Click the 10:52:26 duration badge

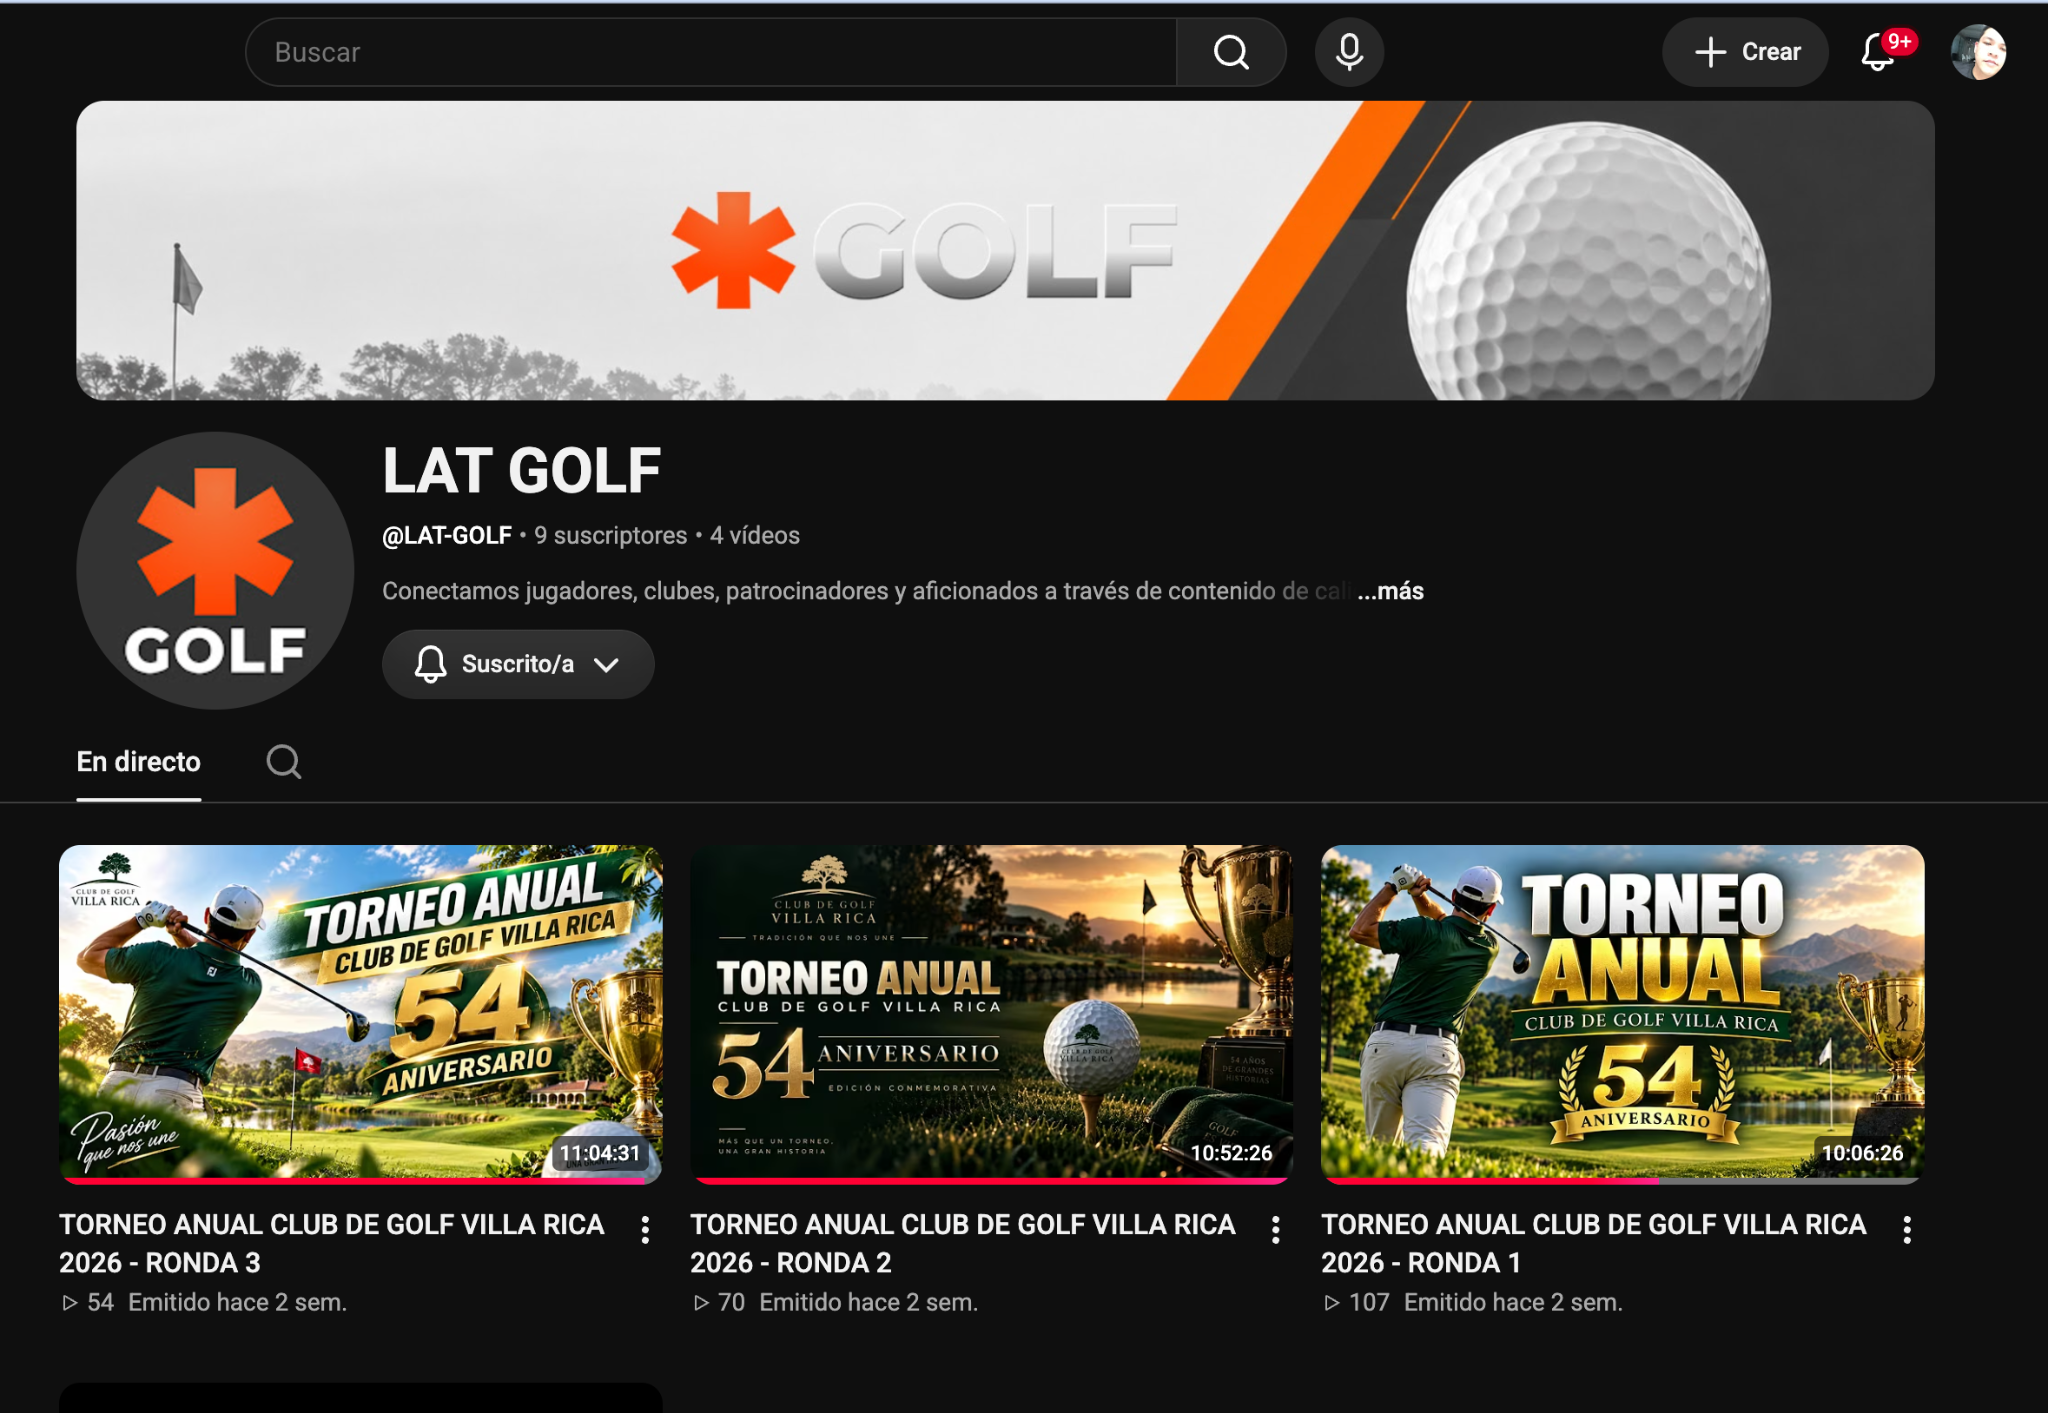click(x=1231, y=1153)
